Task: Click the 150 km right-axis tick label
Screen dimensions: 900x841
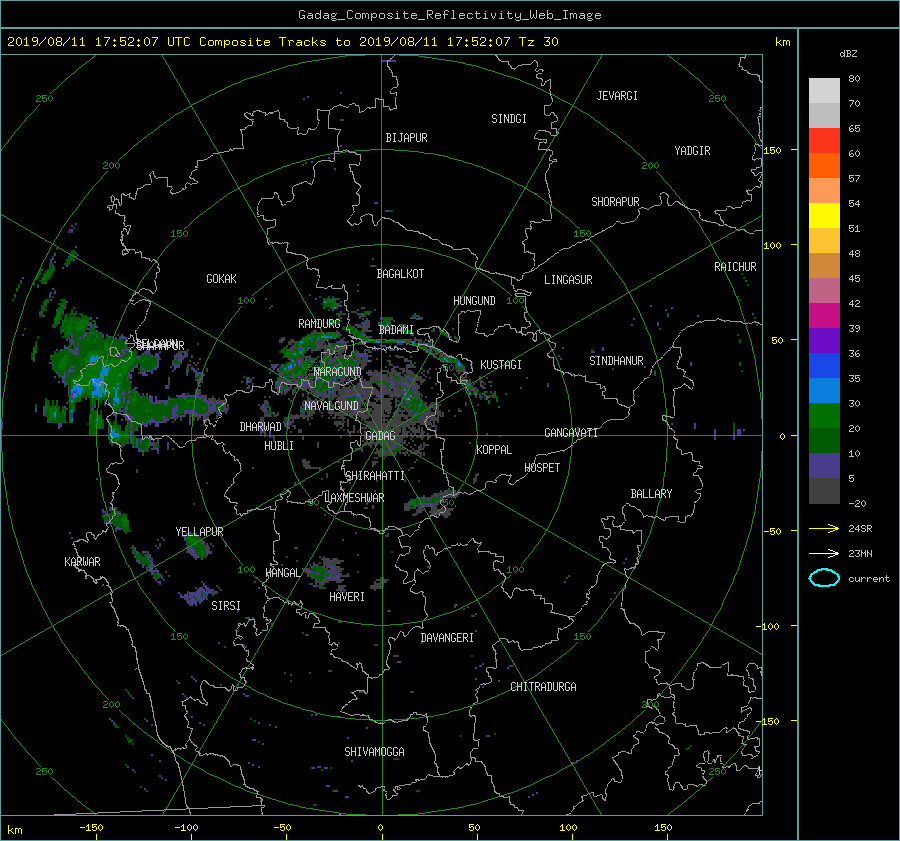Action: tap(773, 150)
